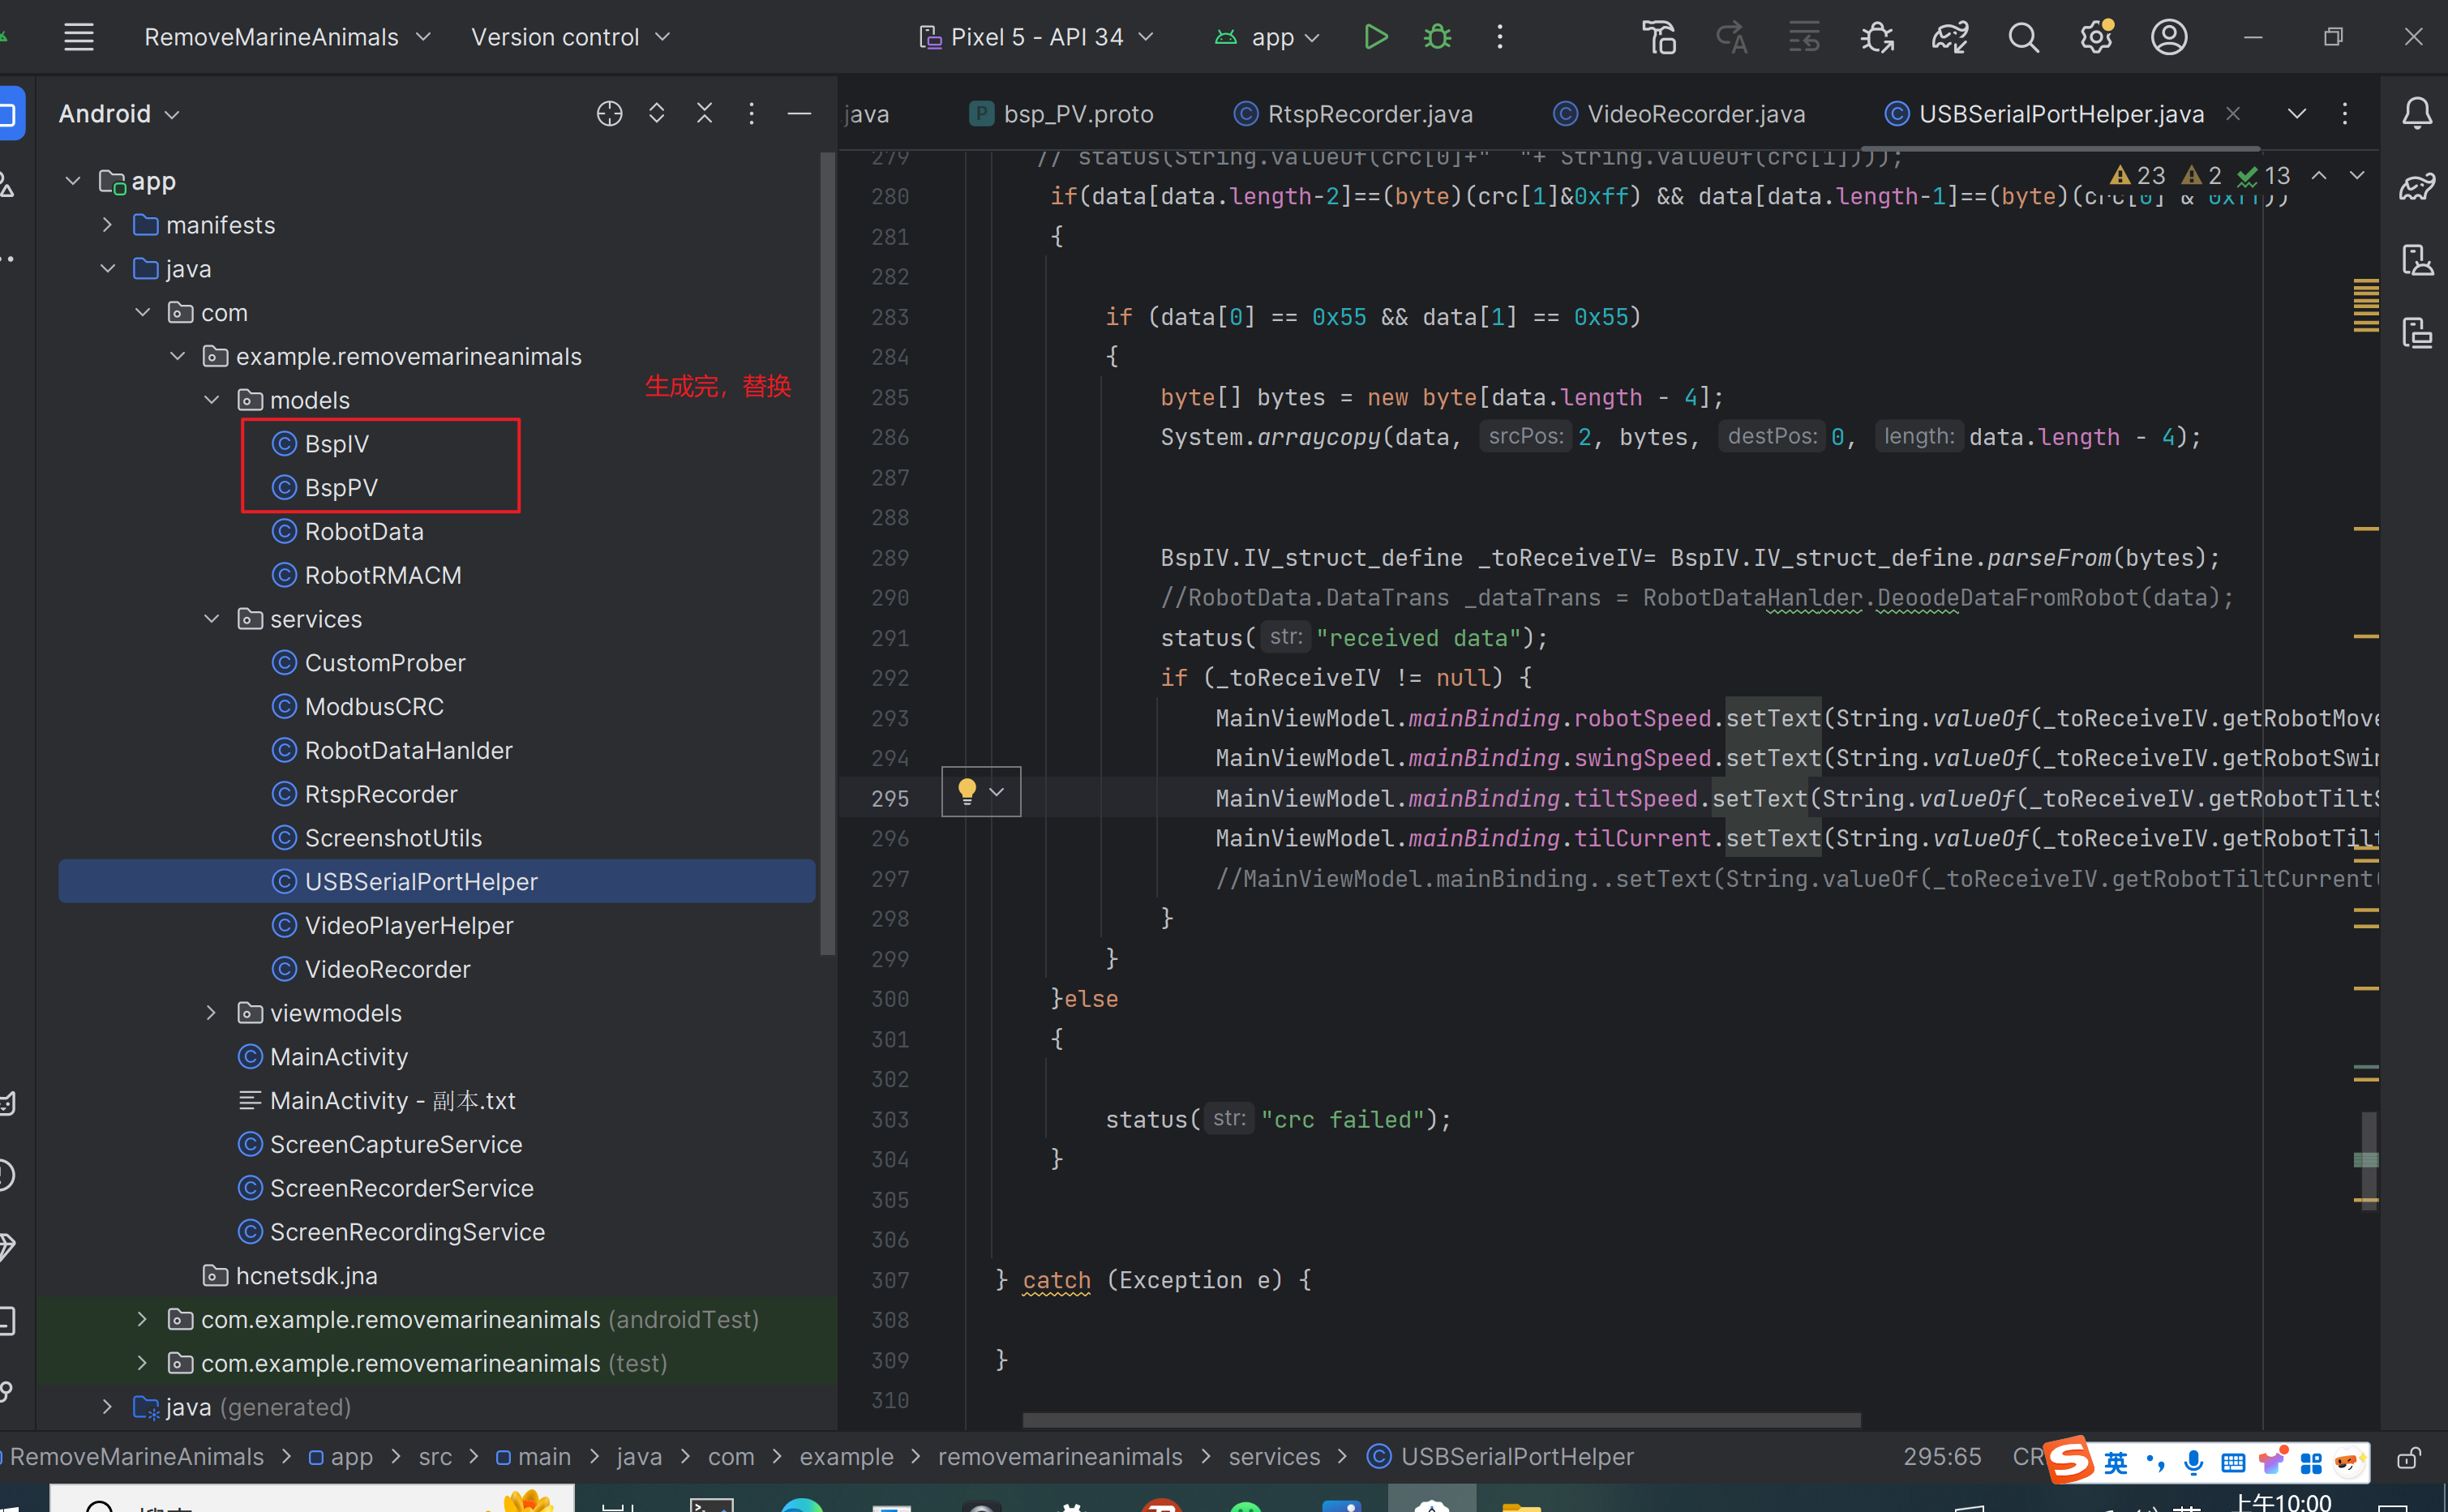Open Pixel 5 - API 34 device dropdown
2448x1512 pixels.
[x=1037, y=38]
